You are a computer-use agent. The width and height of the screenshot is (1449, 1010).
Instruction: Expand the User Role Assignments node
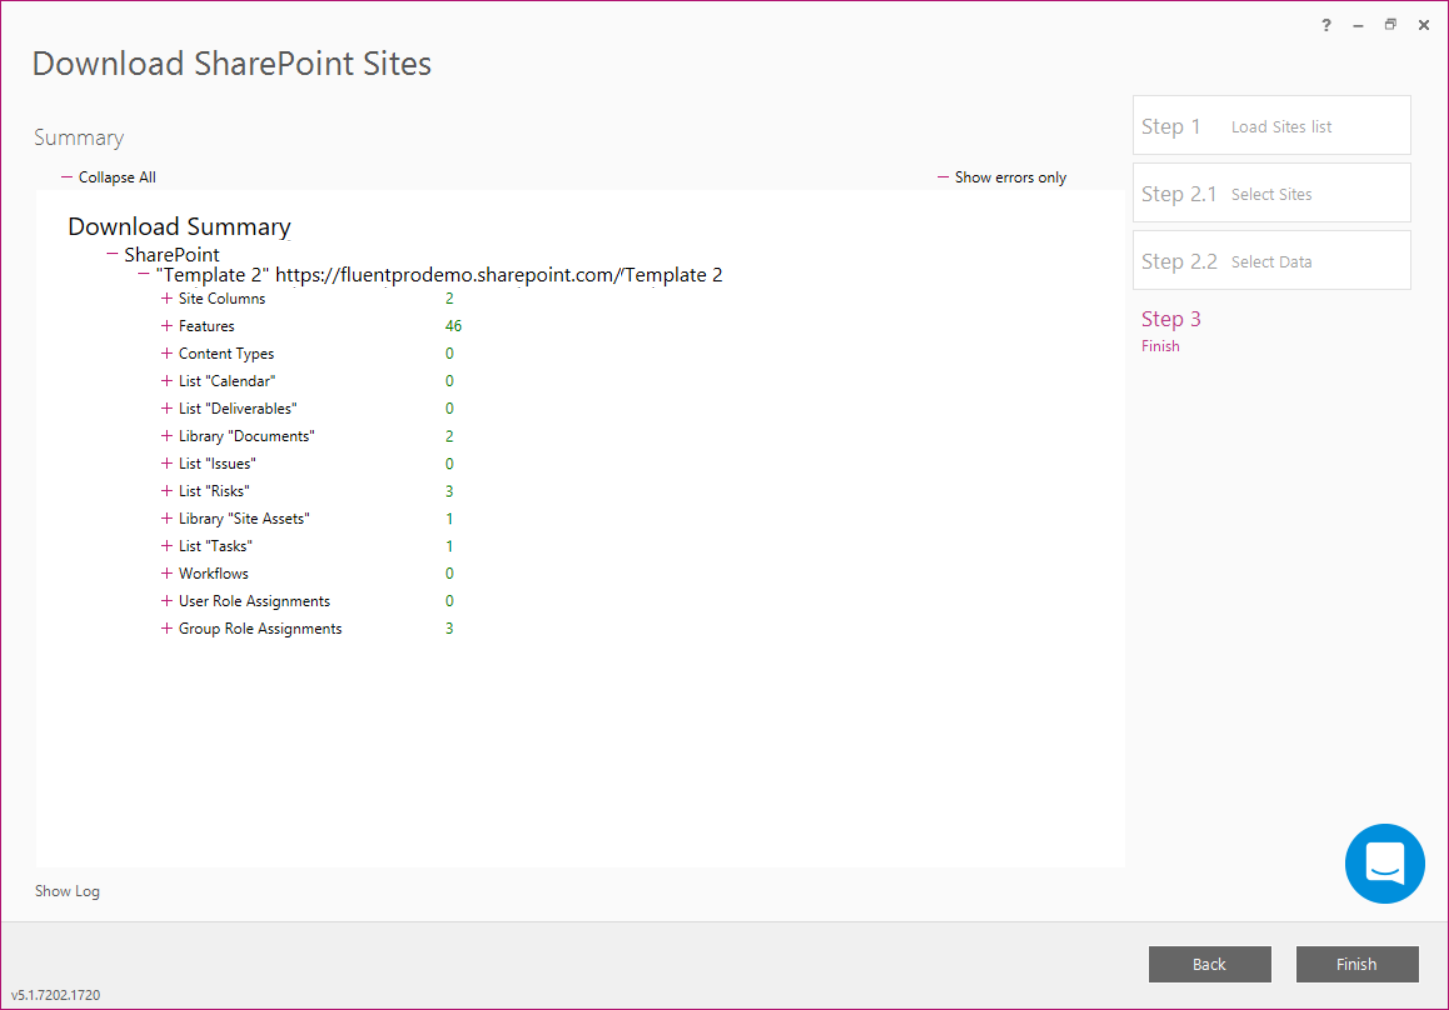[166, 601]
